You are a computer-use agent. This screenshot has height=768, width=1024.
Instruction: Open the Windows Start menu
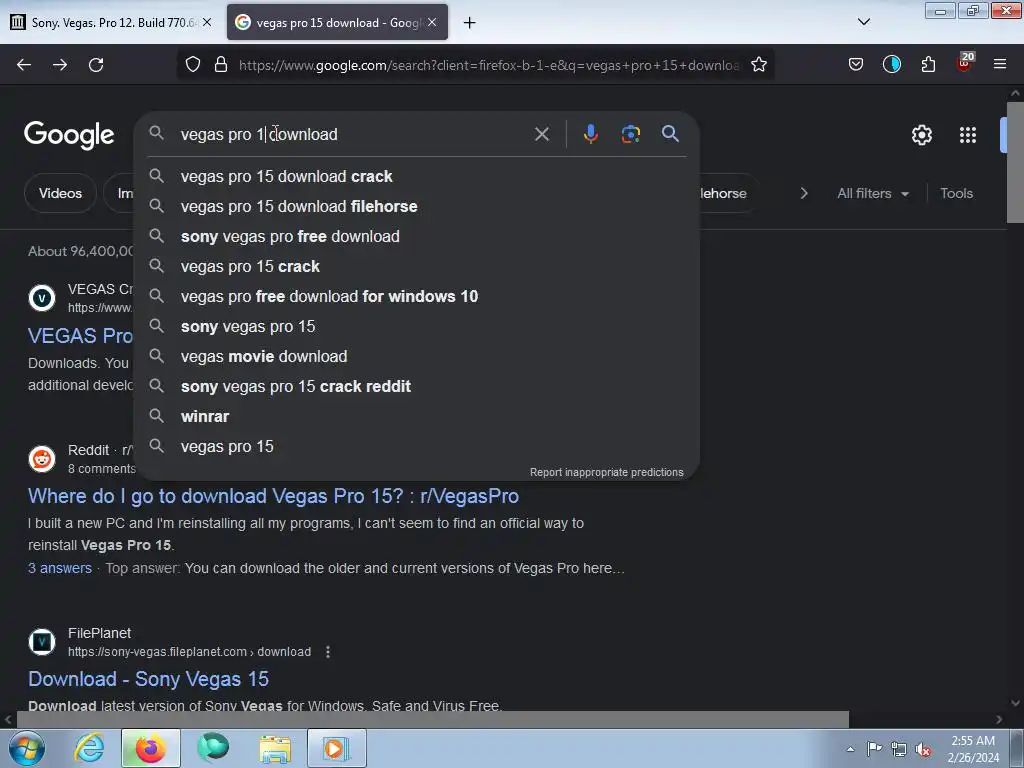pyautogui.click(x=26, y=748)
